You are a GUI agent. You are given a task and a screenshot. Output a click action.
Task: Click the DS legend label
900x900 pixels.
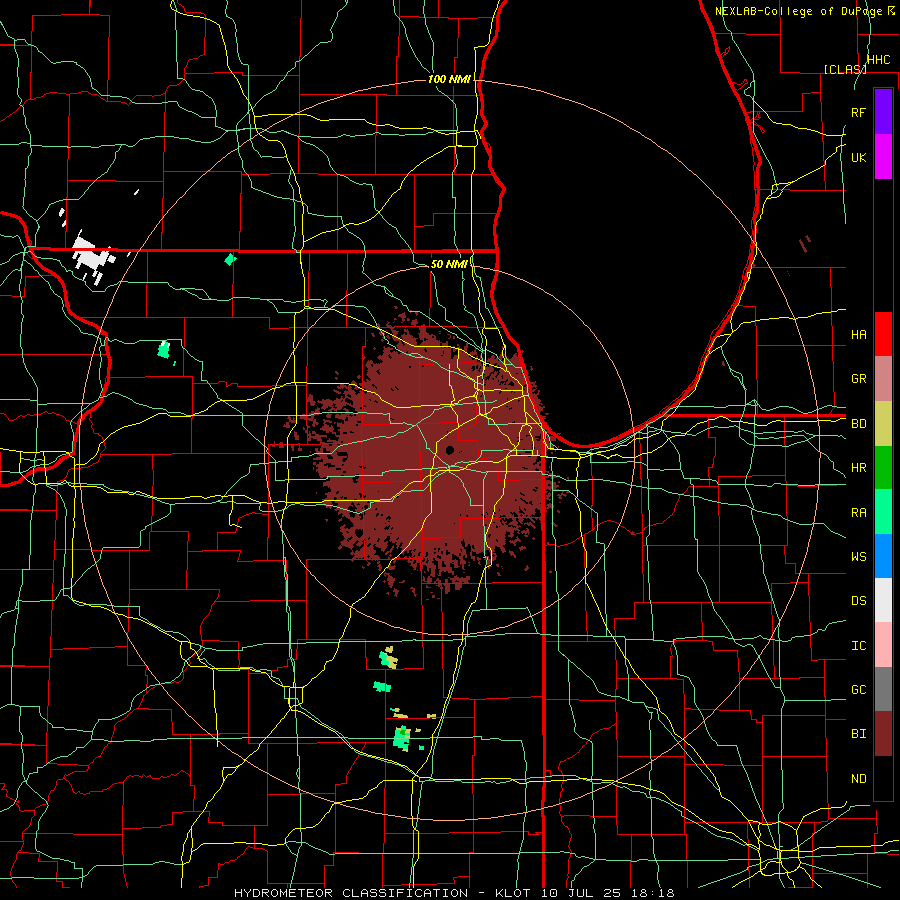[858, 601]
